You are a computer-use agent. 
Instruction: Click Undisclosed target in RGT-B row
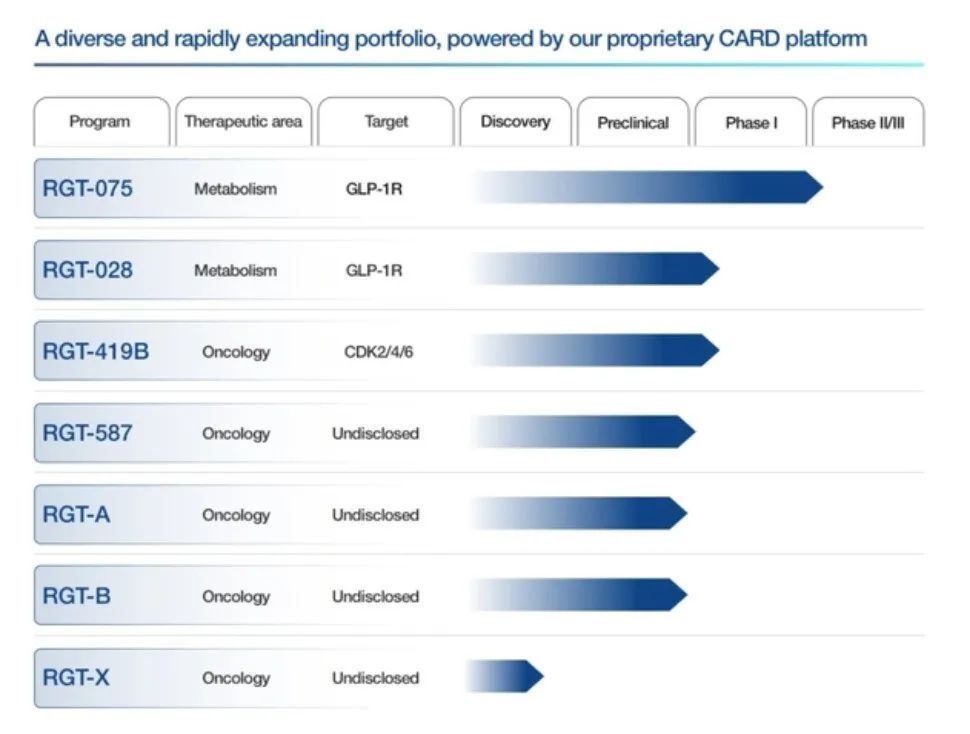[376, 597]
